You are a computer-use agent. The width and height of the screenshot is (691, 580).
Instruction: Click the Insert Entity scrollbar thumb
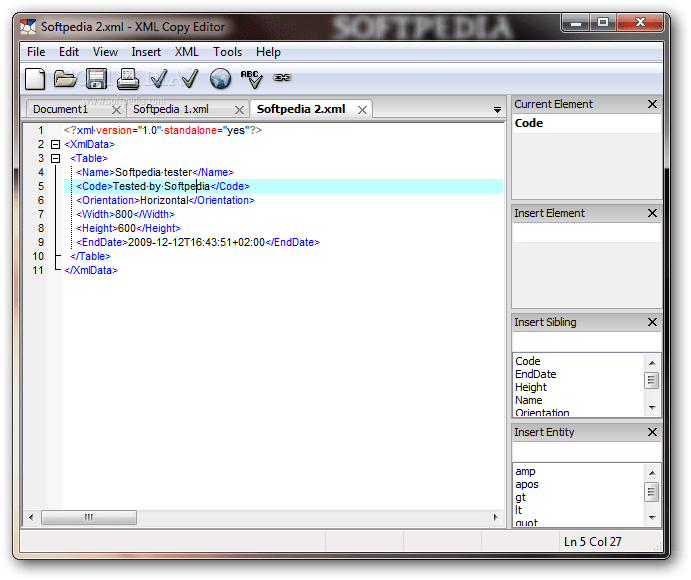(652, 492)
